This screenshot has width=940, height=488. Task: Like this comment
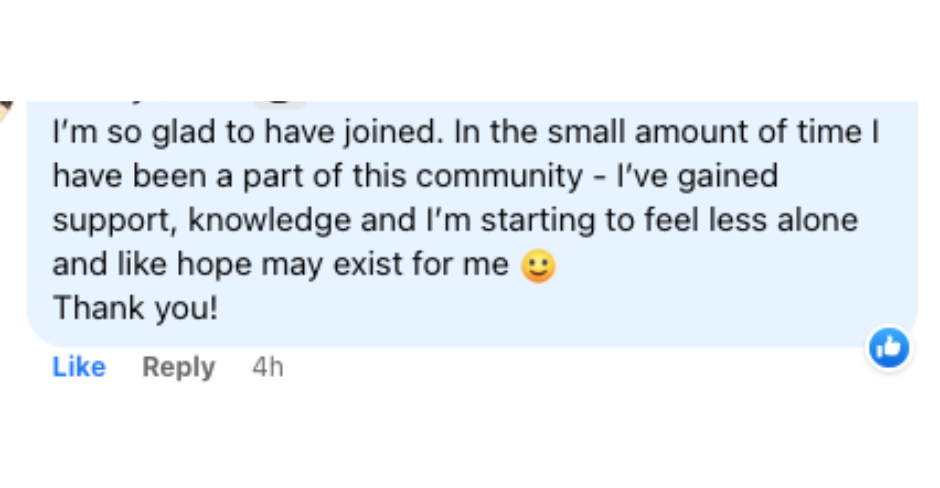click(79, 367)
